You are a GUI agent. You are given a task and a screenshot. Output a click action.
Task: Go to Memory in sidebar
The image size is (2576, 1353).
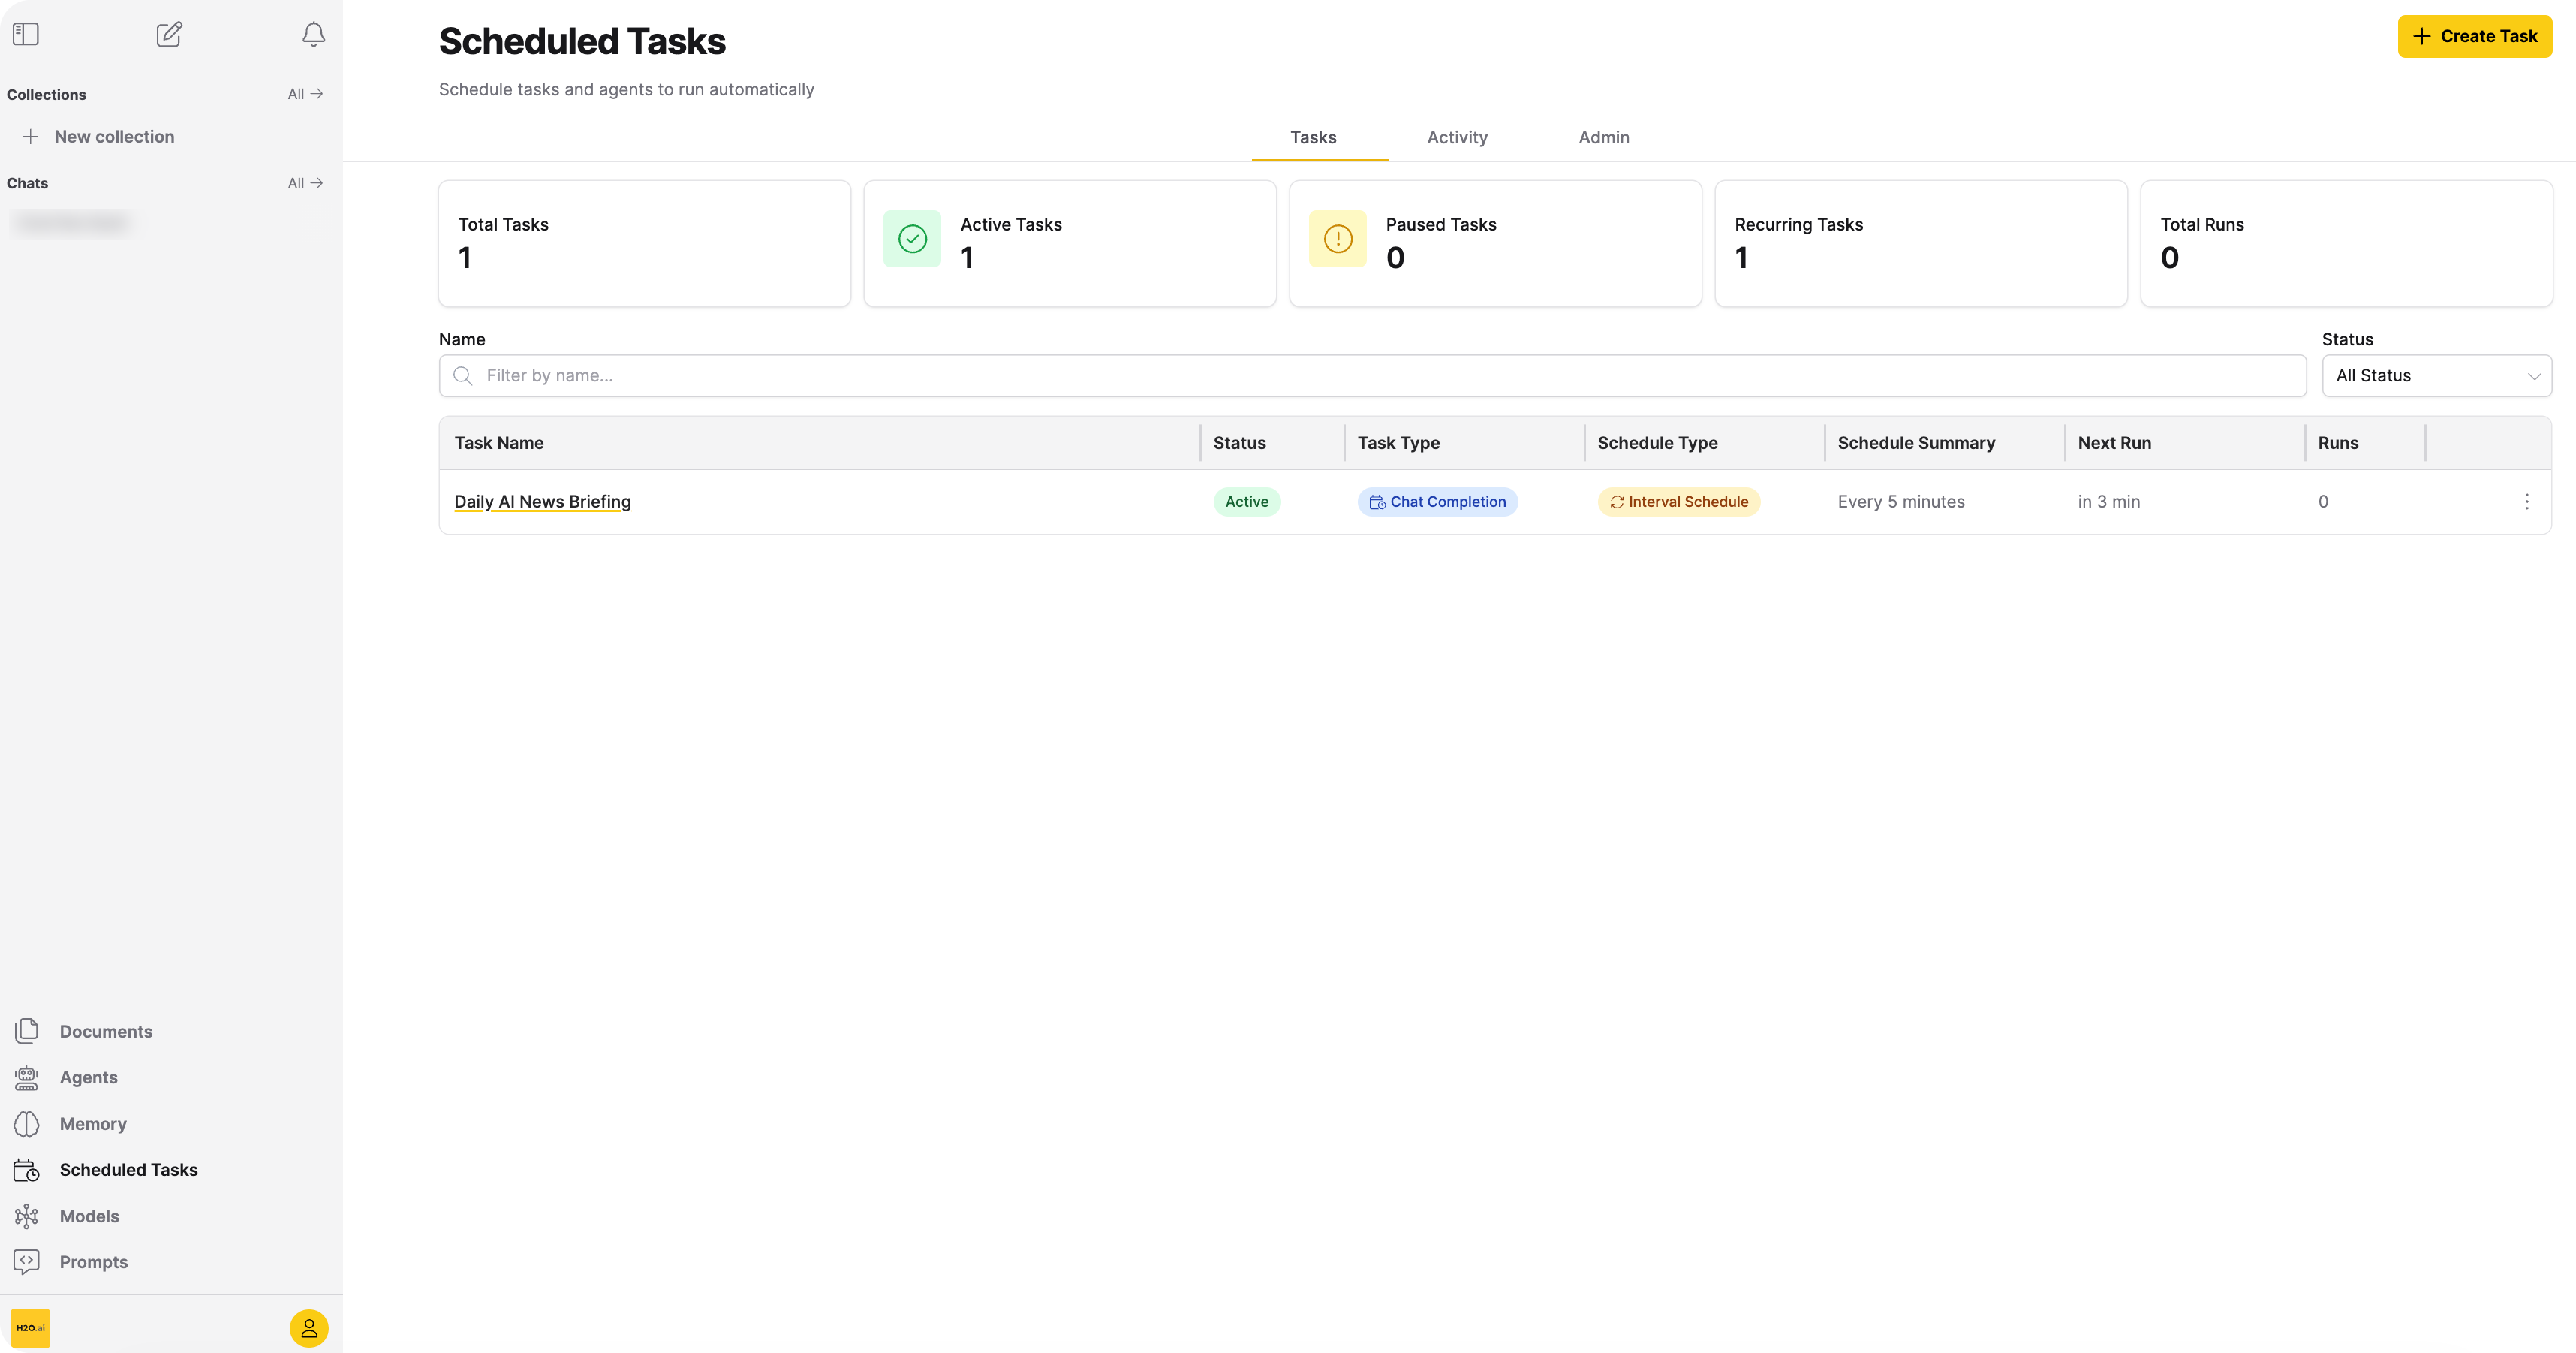point(93,1124)
